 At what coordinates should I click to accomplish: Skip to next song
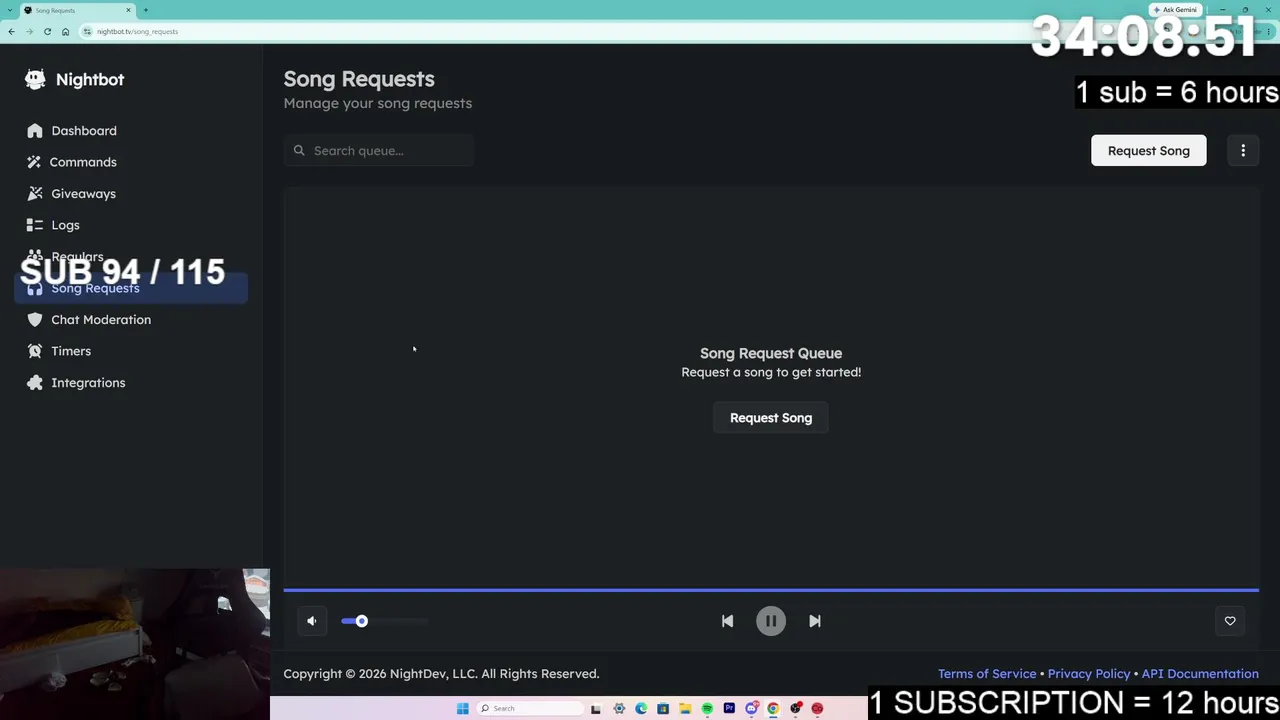click(x=815, y=621)
